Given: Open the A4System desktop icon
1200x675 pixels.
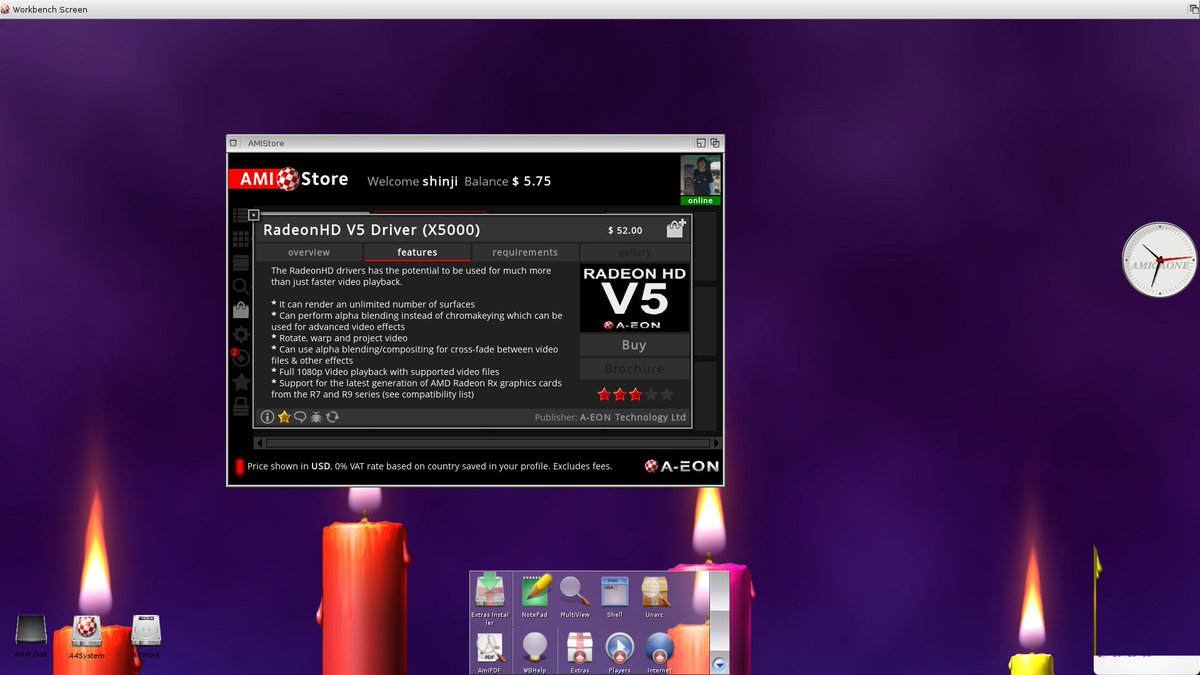Looking at the screenshot, I should (x=86, y=636).
